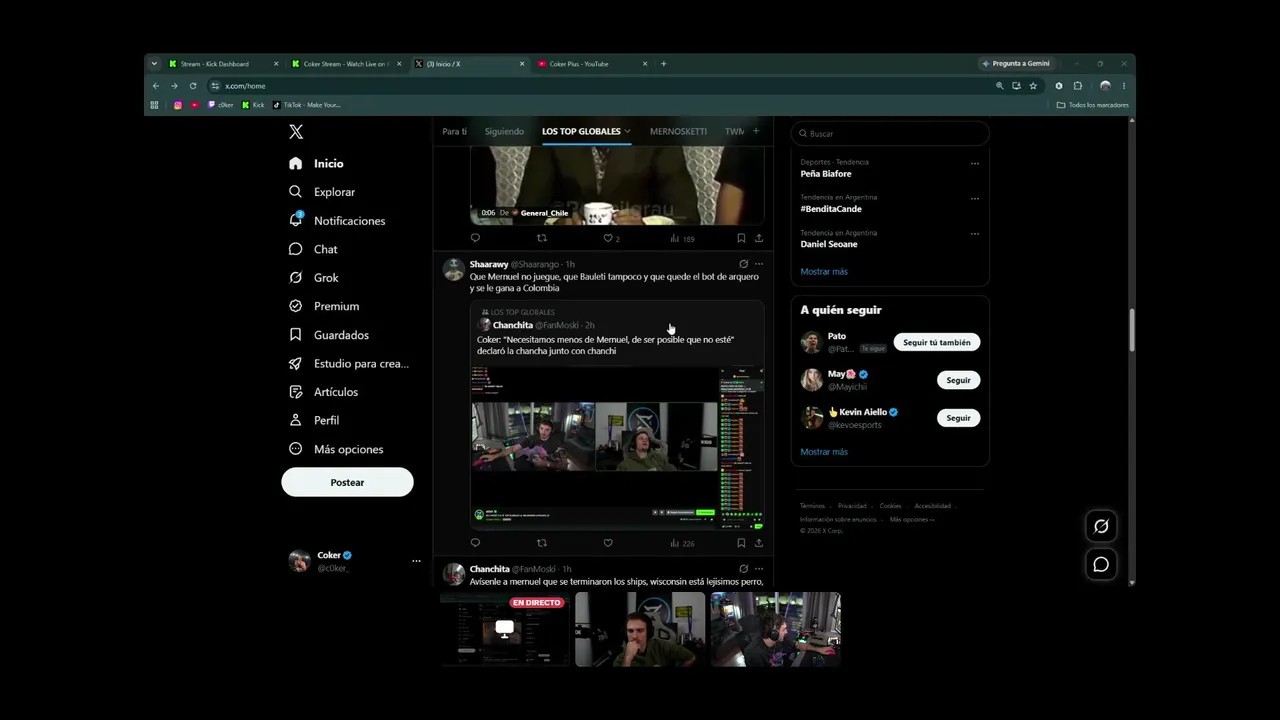
Task: Open Premium from the sidebar
Action: click(x=324, y=306)
